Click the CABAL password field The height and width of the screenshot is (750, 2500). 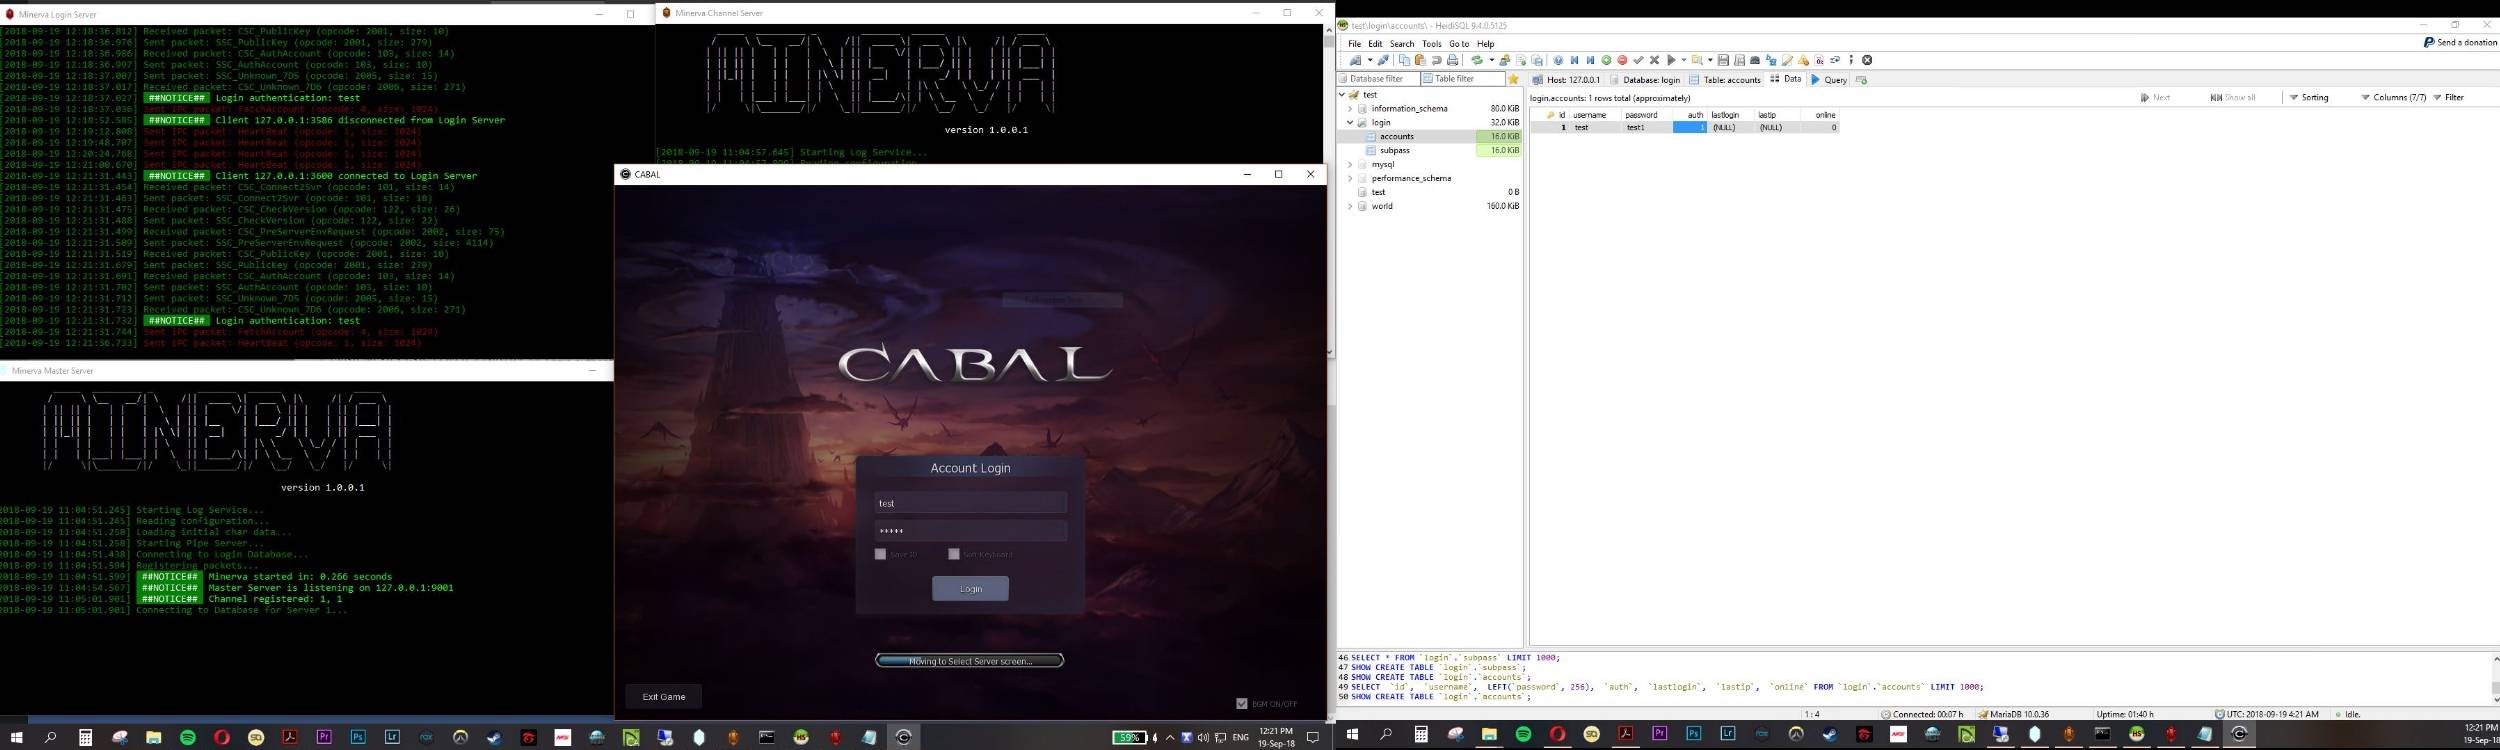pyautogui.click(x=970, y=531)
